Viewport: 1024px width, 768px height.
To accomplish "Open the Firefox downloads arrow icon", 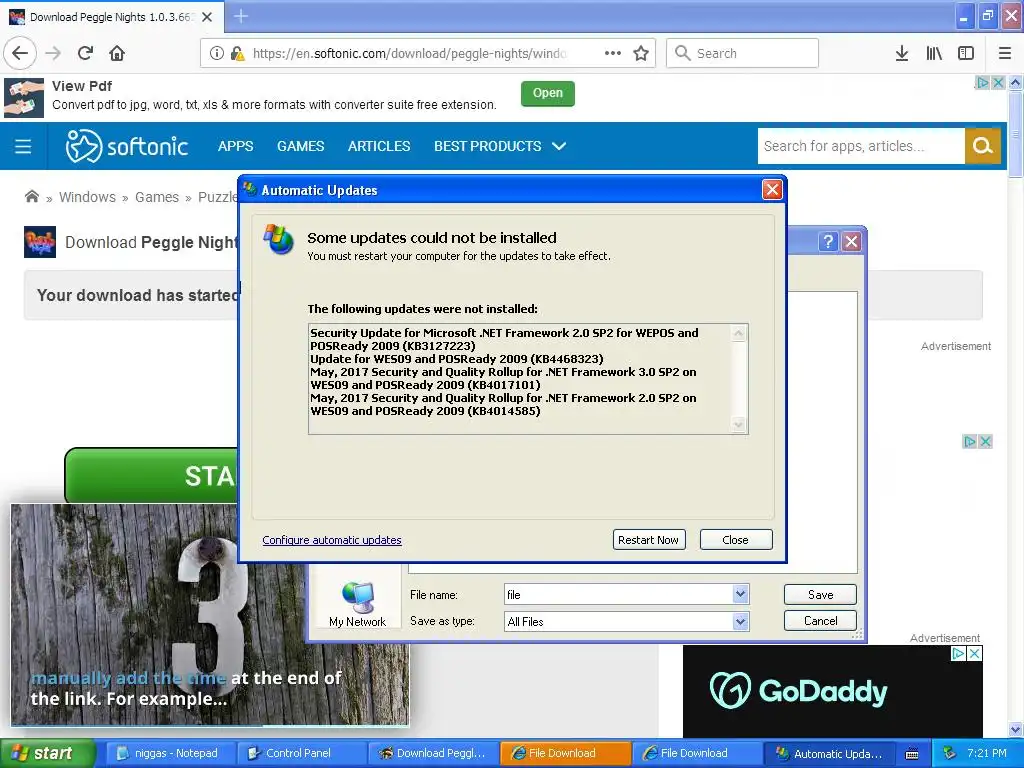I will pos(902,54).
